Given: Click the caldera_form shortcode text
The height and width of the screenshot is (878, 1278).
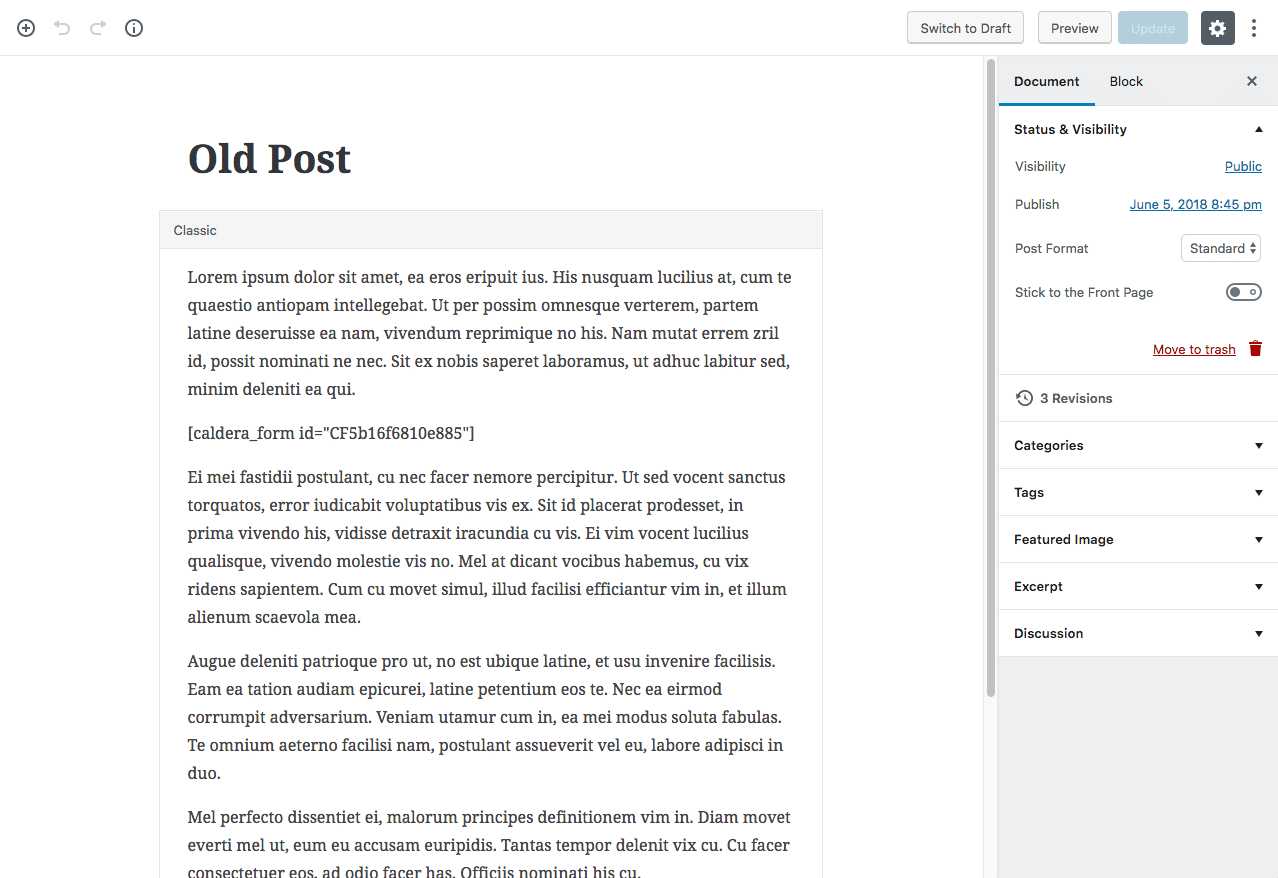Looking at the screenshot, I should [331, 433].
